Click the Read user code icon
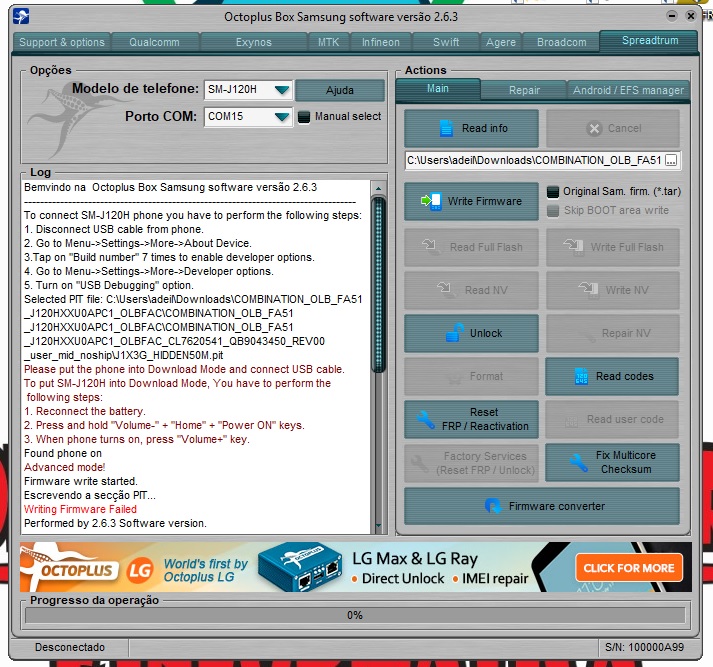The height and width of the screenshot is (667, 713). coord(571,420)
